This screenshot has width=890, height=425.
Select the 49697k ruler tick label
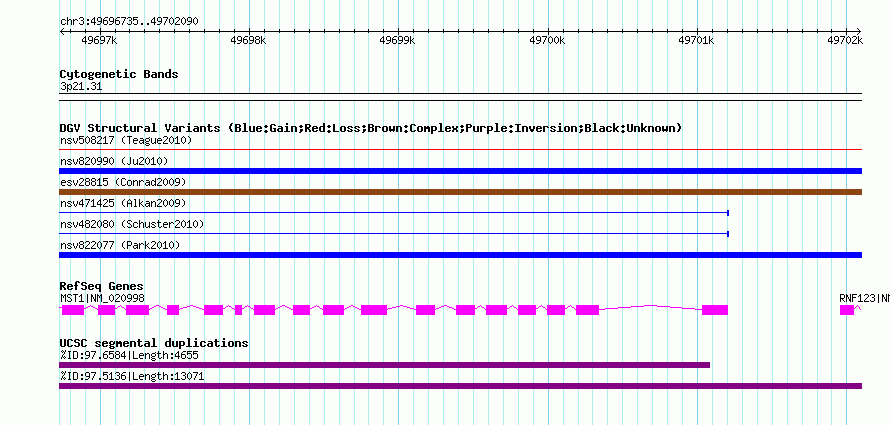[100, 40]
